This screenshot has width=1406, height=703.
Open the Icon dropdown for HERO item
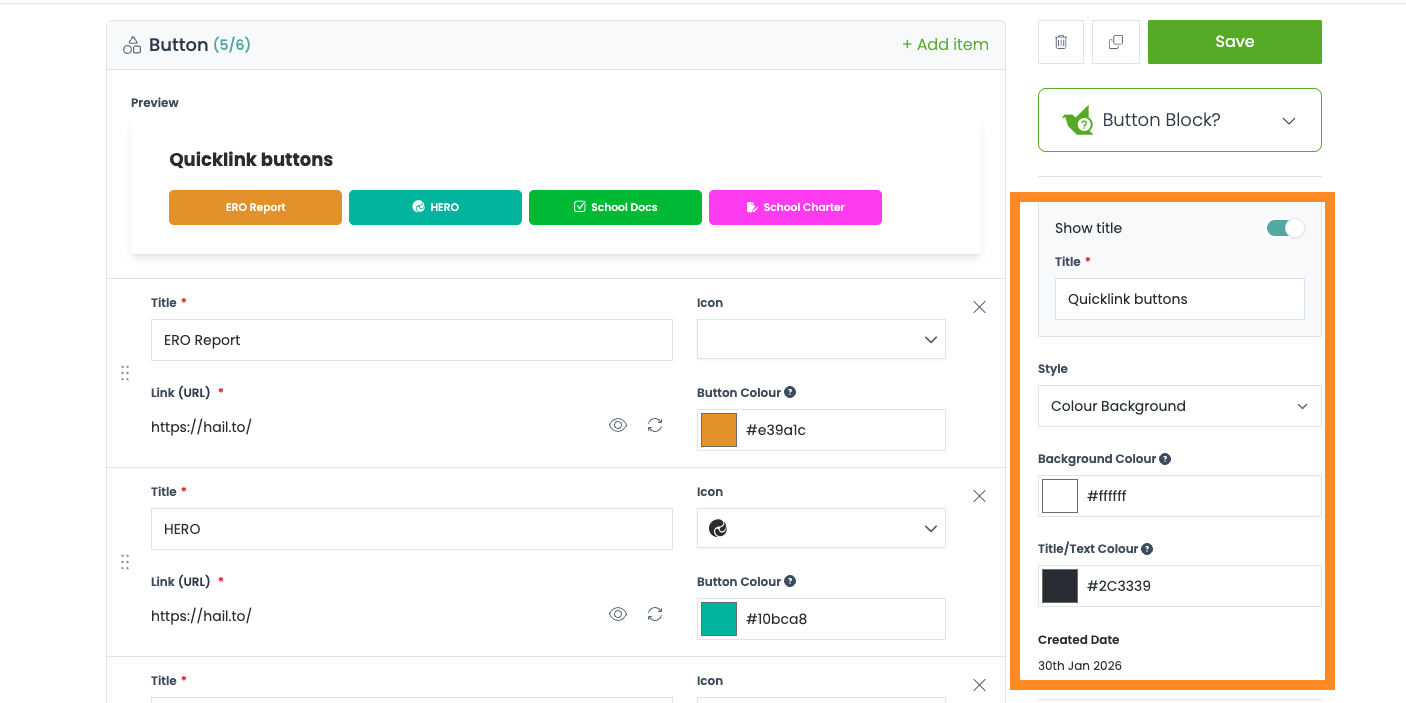coord(821,529)
